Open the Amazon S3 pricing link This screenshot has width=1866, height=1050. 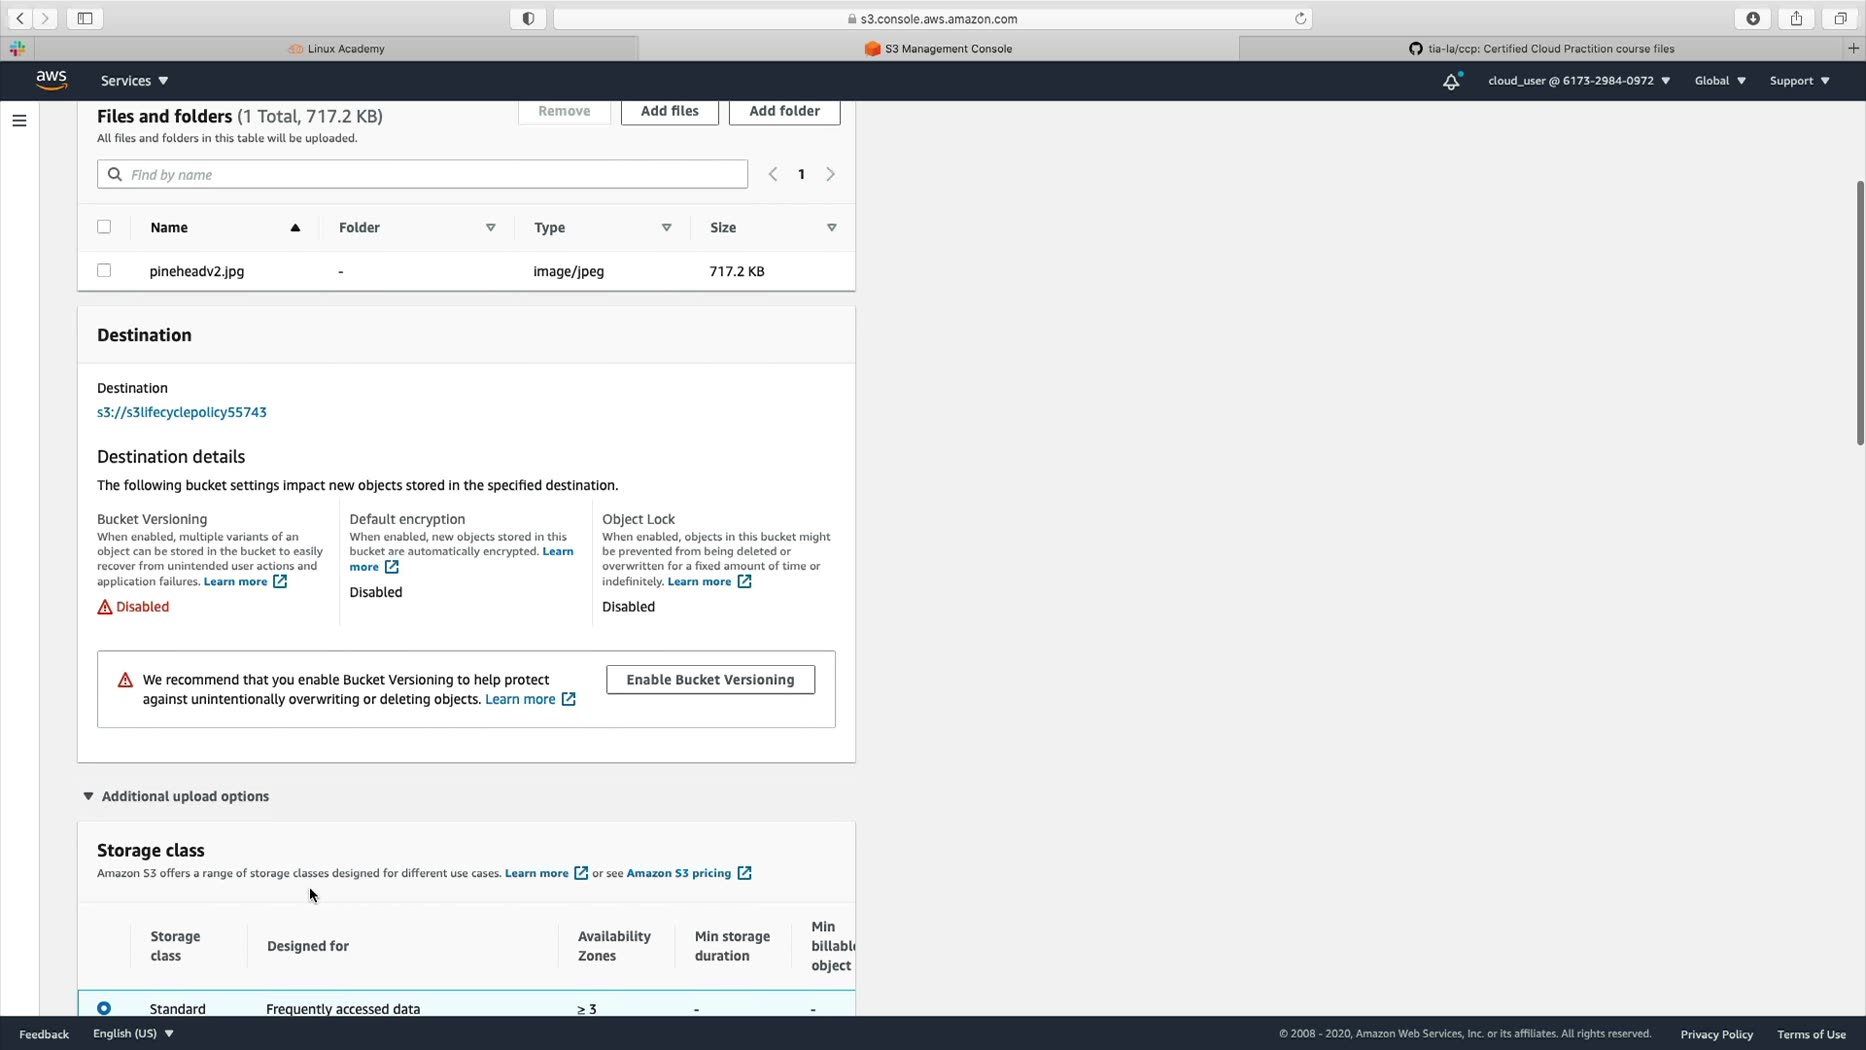click(678, 873)
